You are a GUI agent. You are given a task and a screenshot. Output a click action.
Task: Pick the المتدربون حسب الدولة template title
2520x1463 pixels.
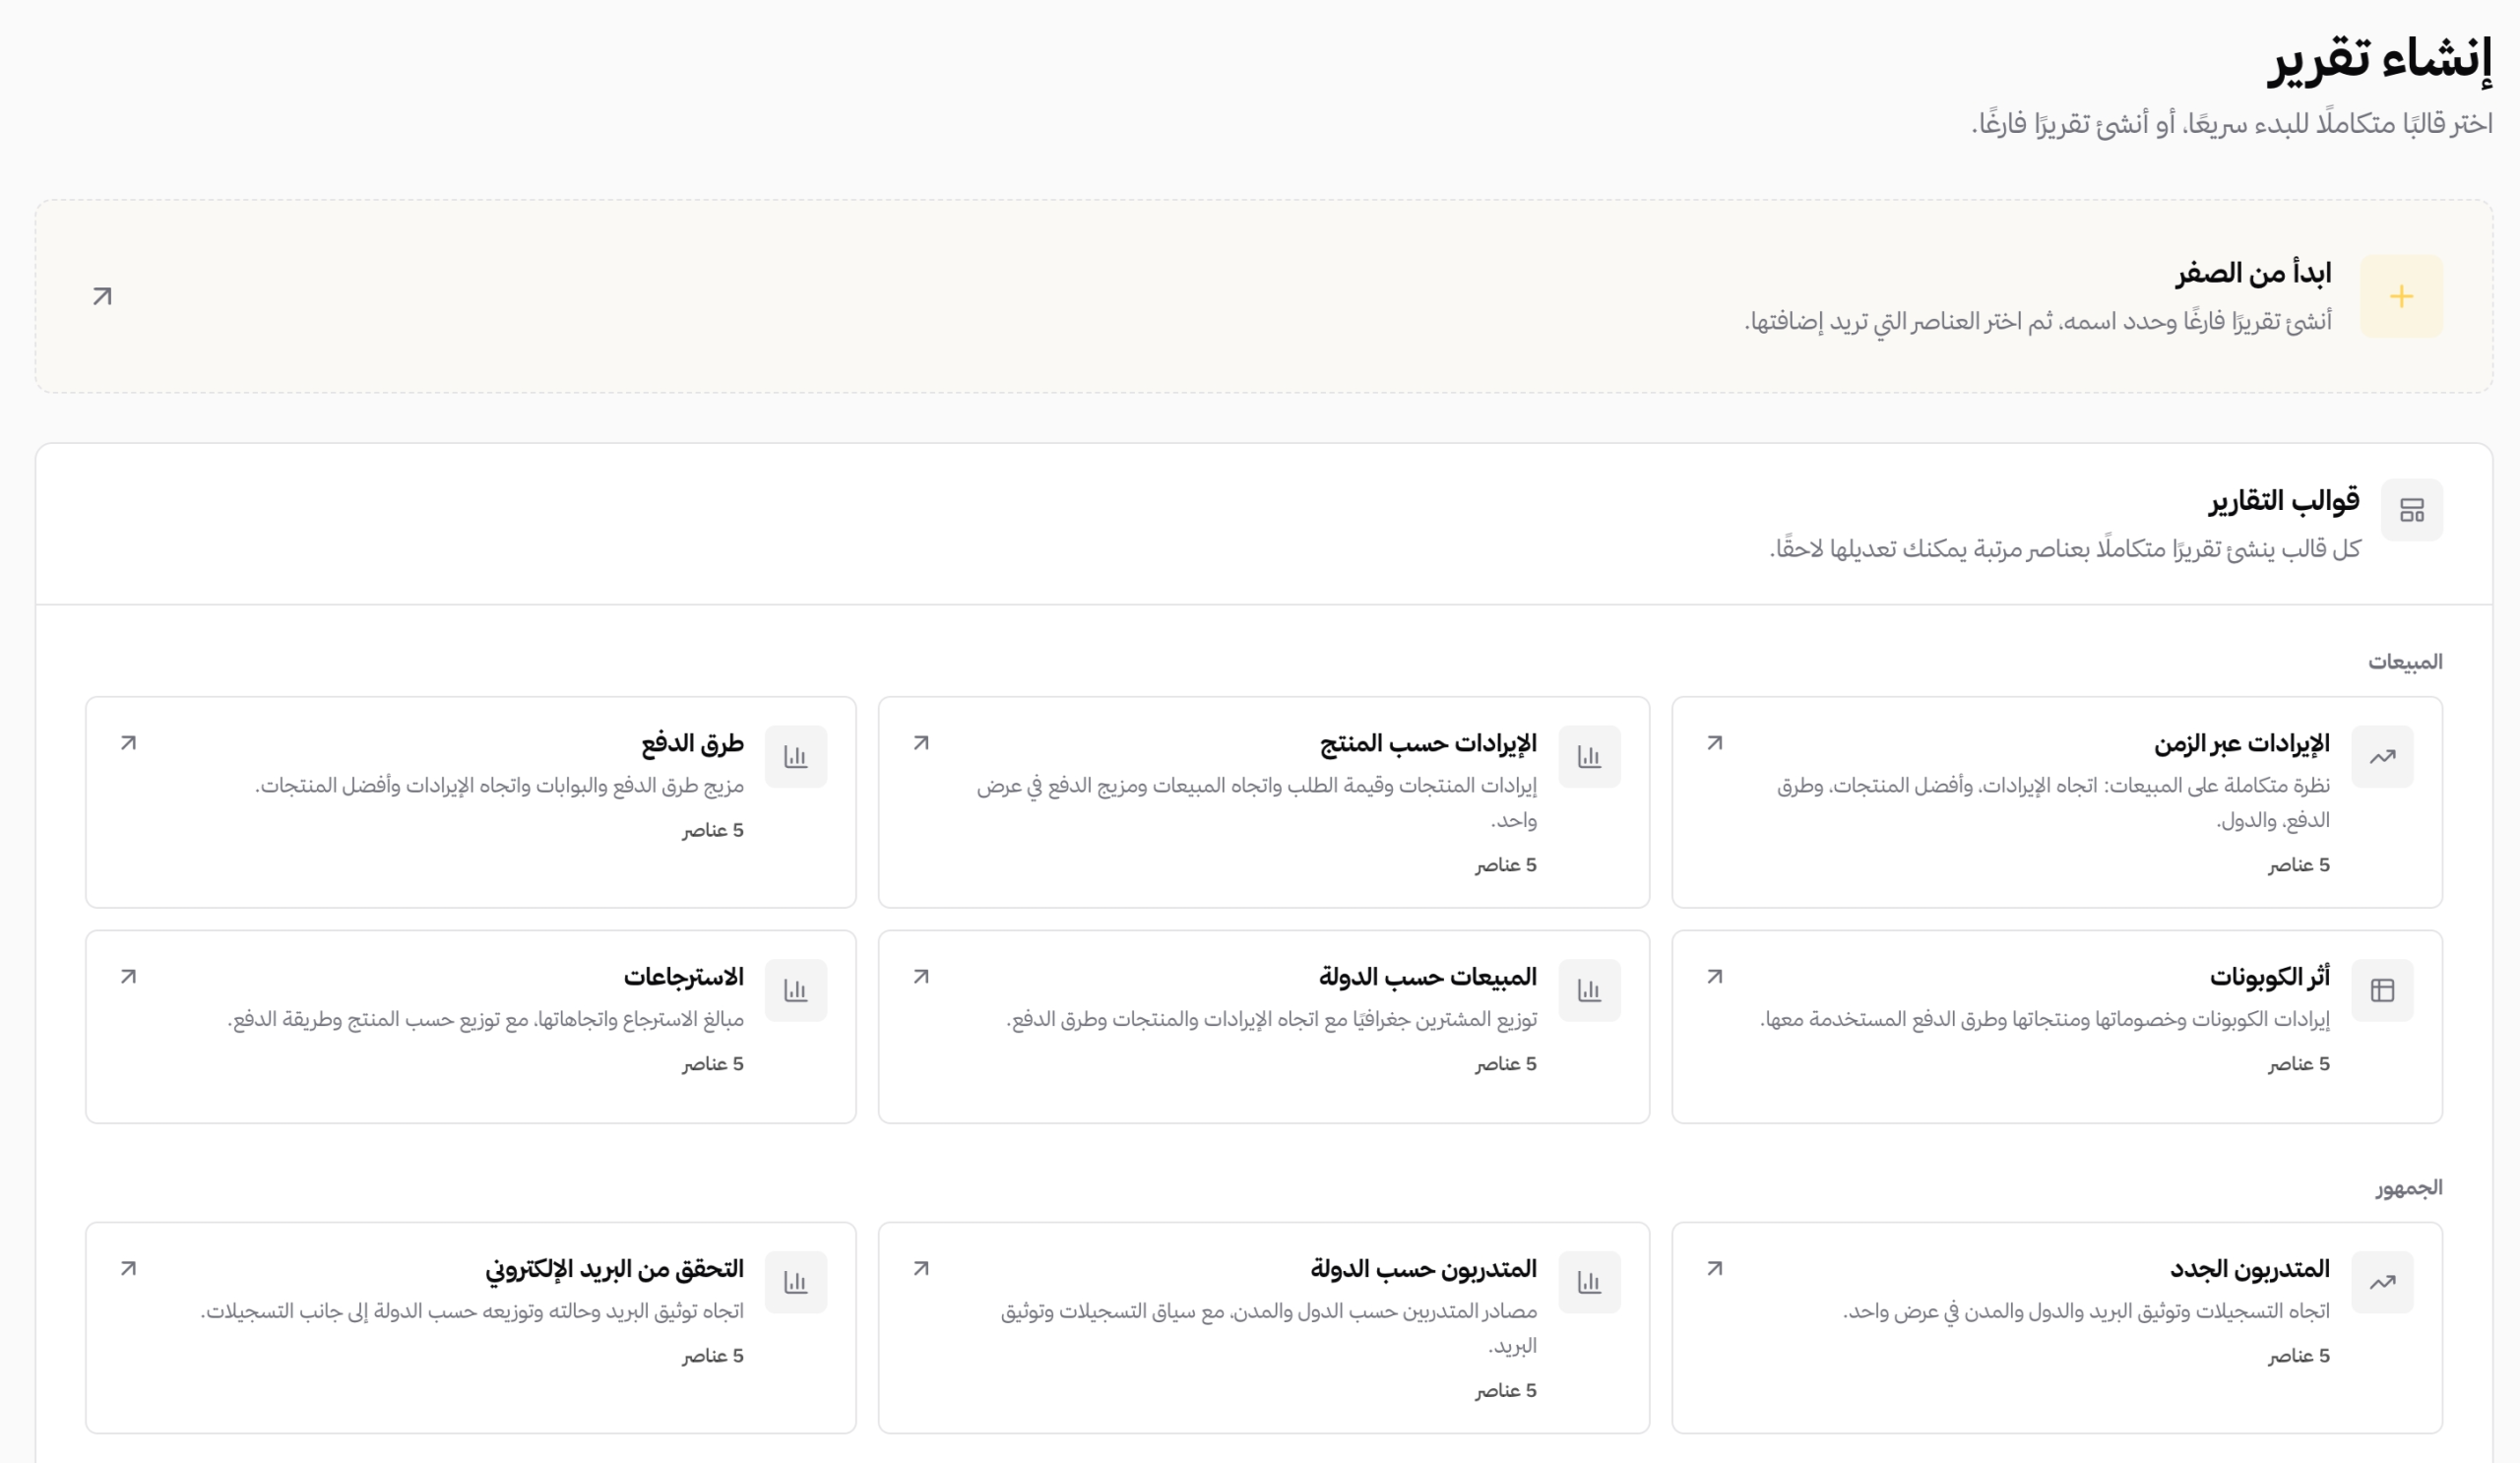tap(1423, 1268)
